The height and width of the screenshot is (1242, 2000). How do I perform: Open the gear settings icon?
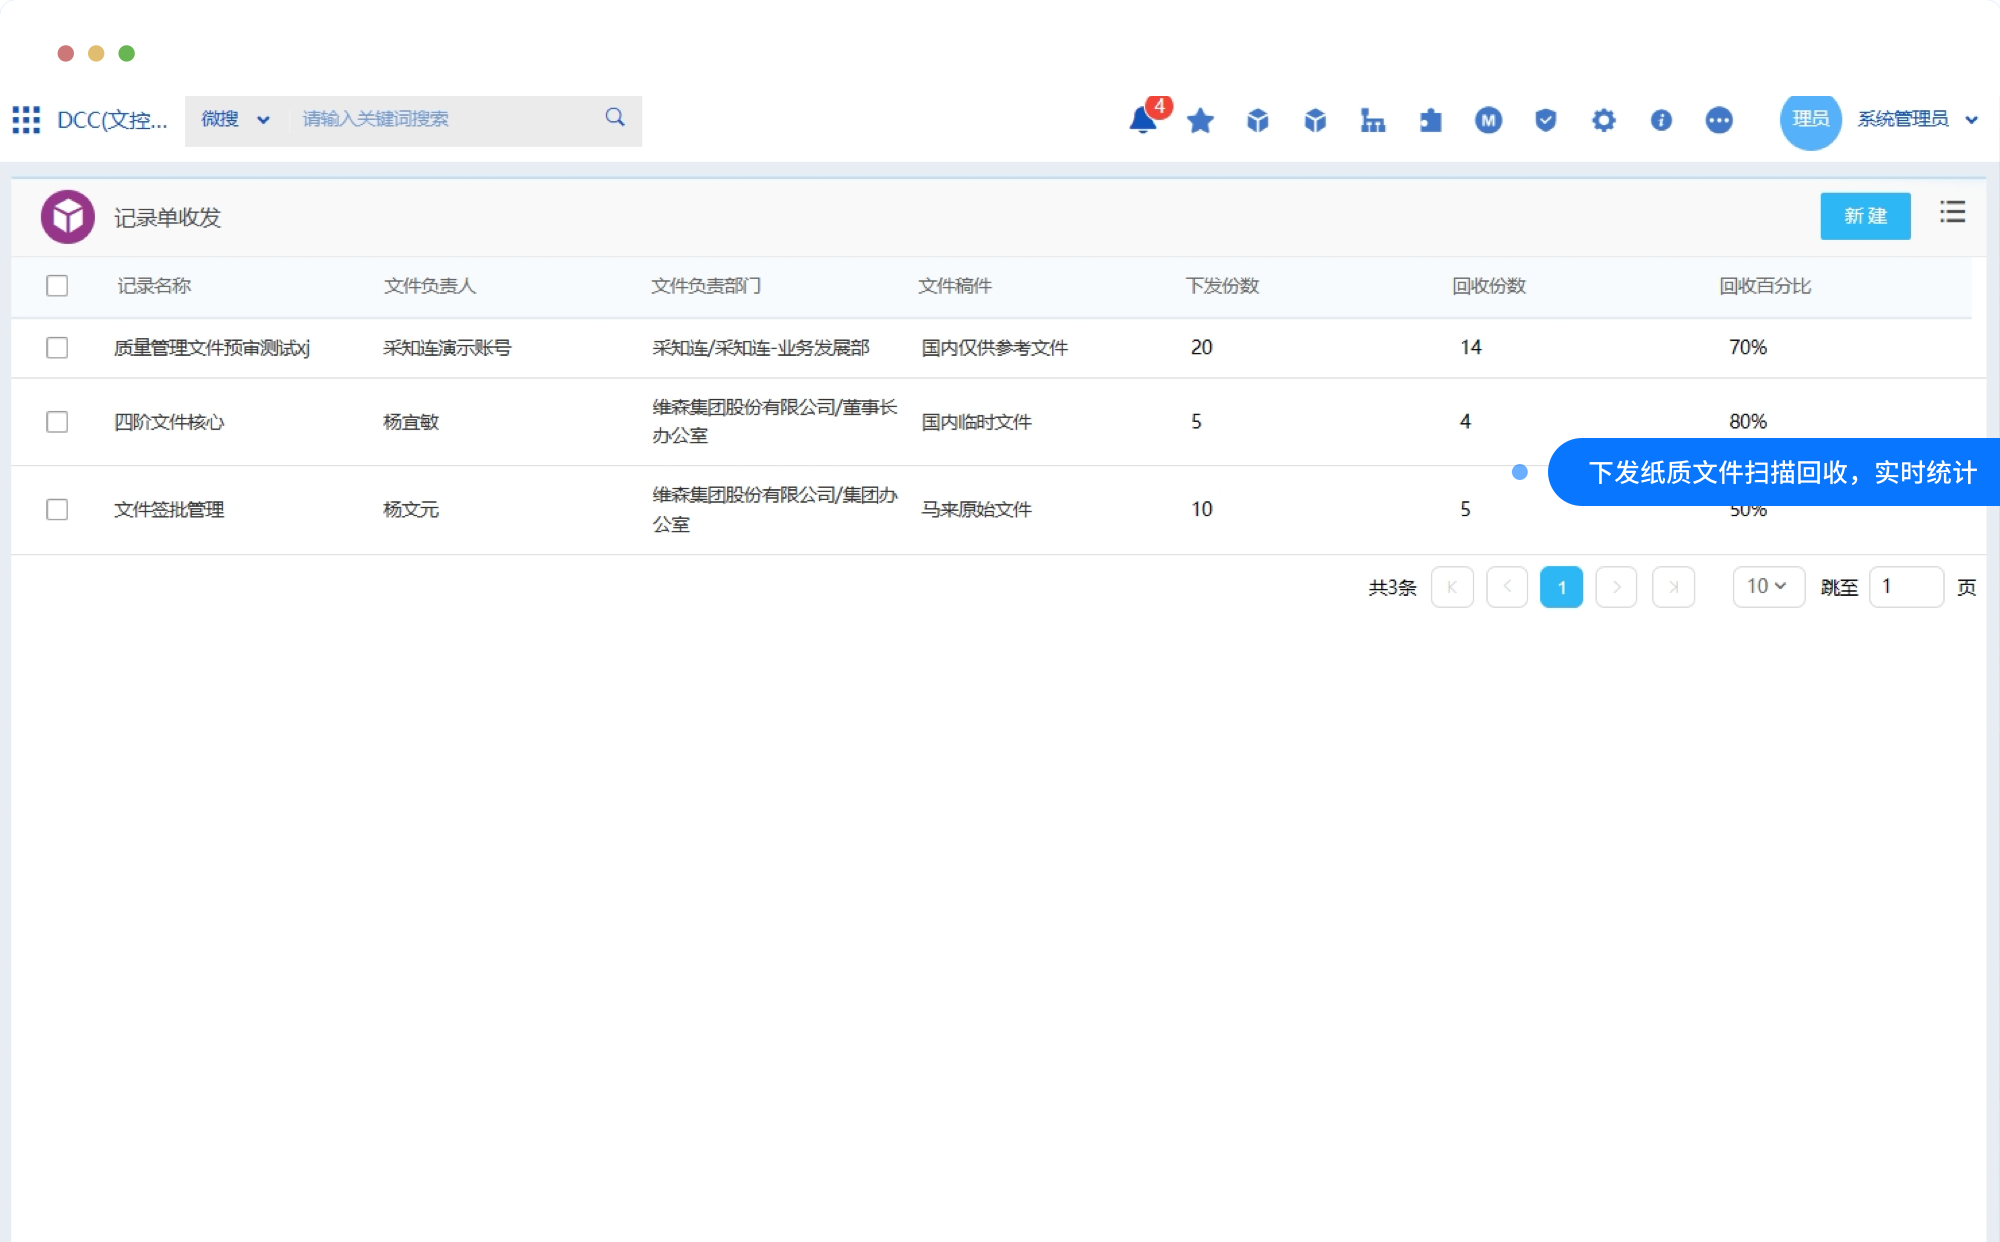point(1603,121)
